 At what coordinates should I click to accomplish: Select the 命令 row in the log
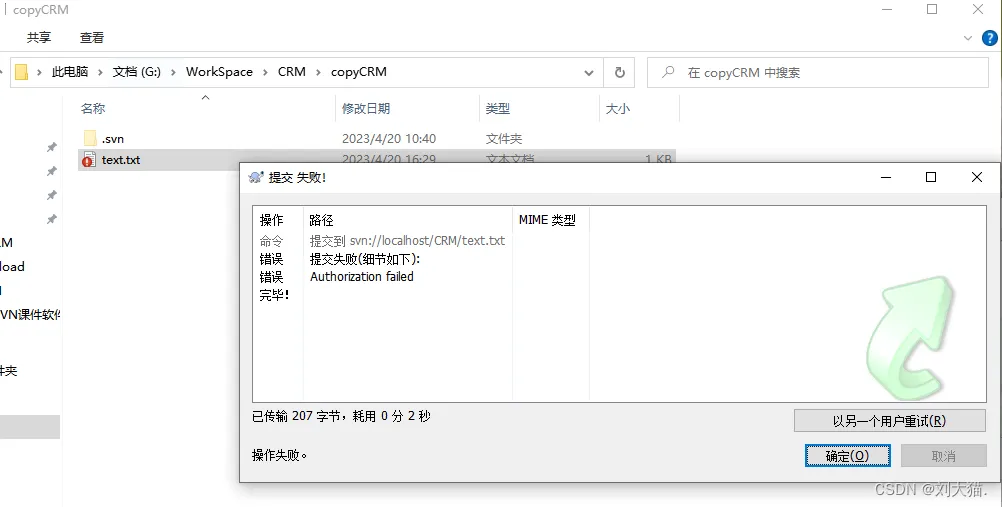tap(271, 241)
